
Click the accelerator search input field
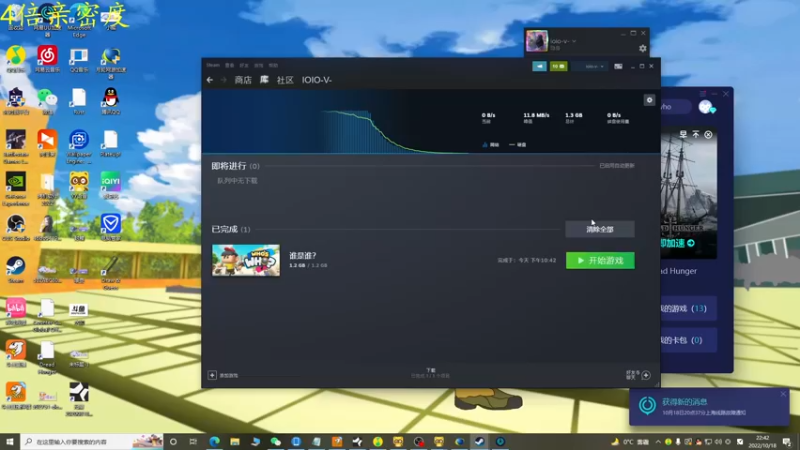point(676,107)
